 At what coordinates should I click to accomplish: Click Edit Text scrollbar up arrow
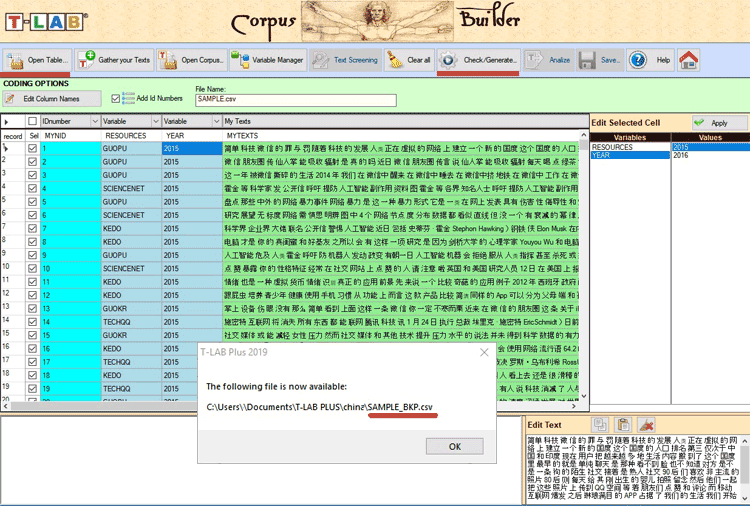pos(745,440)
